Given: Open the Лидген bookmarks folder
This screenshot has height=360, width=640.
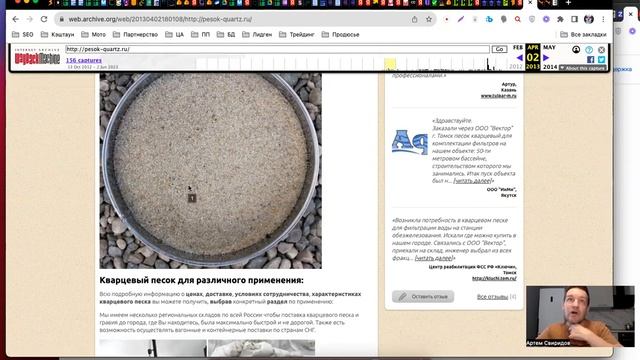Looking at the screenshot, I should click(x=257, y=35).
